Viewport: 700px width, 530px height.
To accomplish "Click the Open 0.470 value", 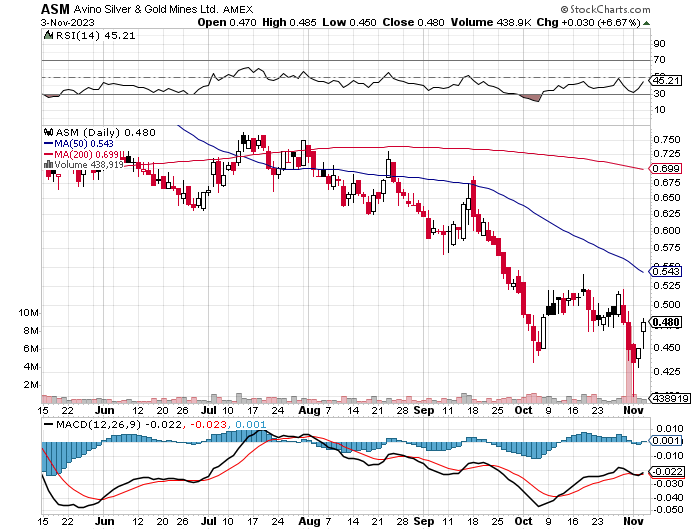I will pyautogui.click(x=227, y=22).
